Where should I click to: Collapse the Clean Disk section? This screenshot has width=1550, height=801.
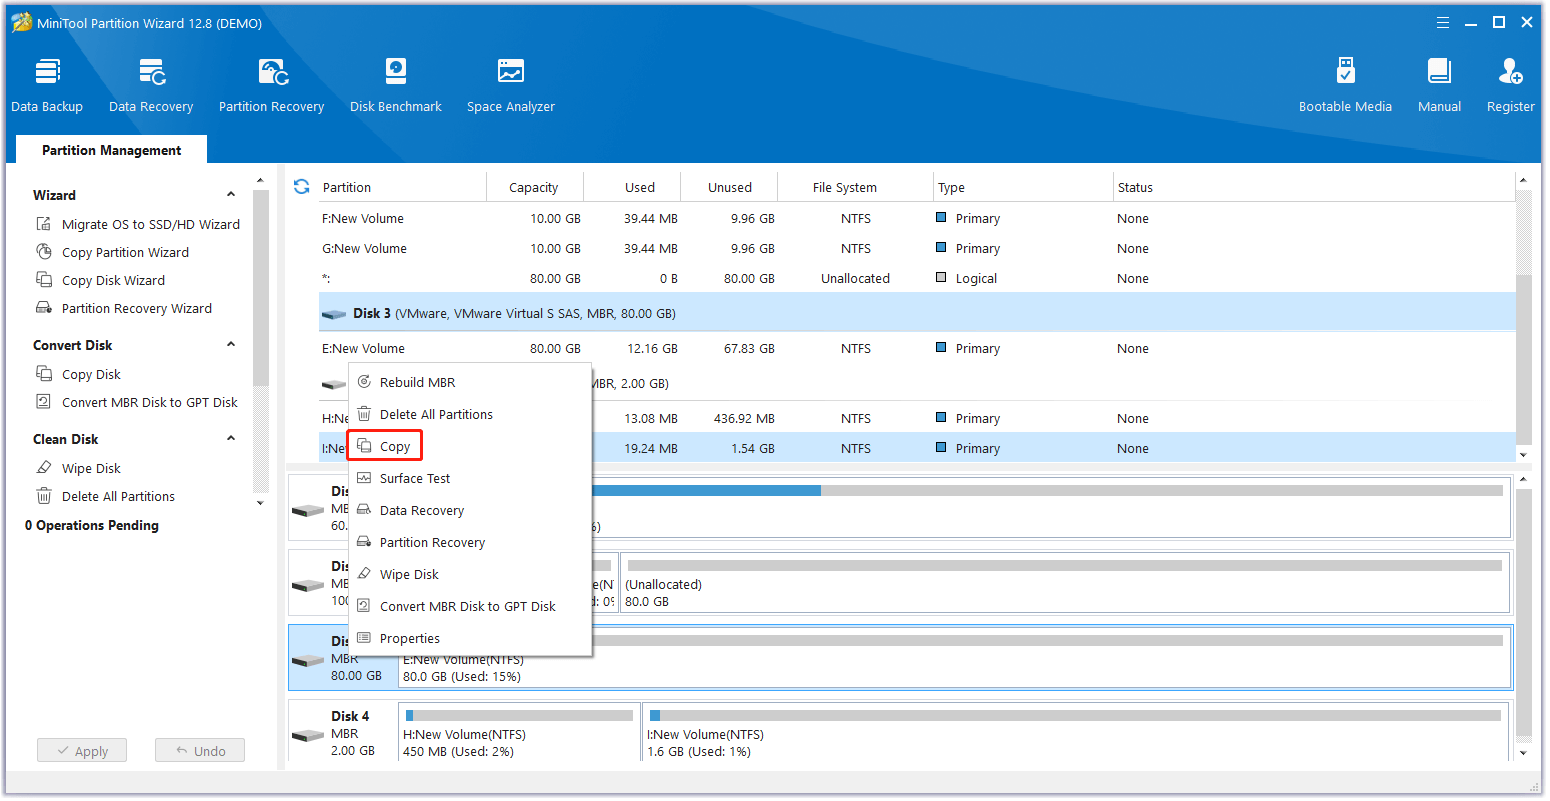(x=231, y=439)
